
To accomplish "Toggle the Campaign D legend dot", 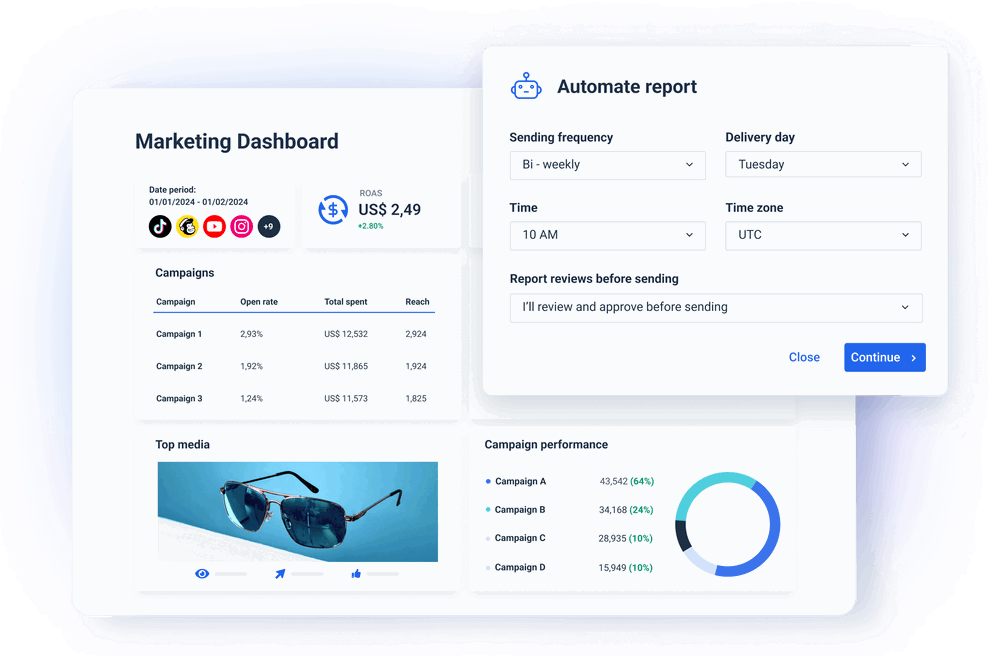I will pyautogui.click(x=487, y=567).
